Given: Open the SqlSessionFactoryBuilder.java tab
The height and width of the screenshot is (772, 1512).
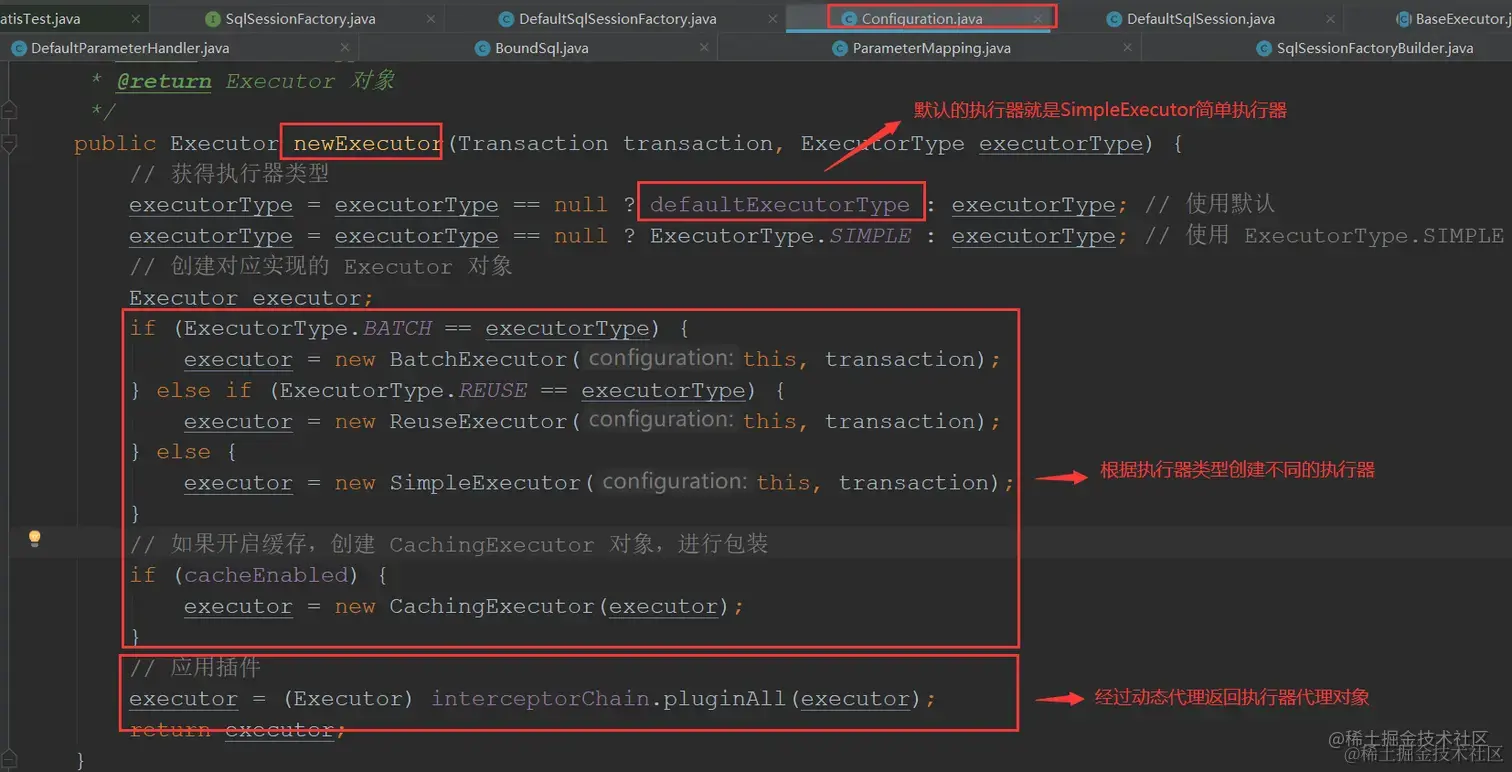Looking at the screenshot, I should click(1374, 48).
